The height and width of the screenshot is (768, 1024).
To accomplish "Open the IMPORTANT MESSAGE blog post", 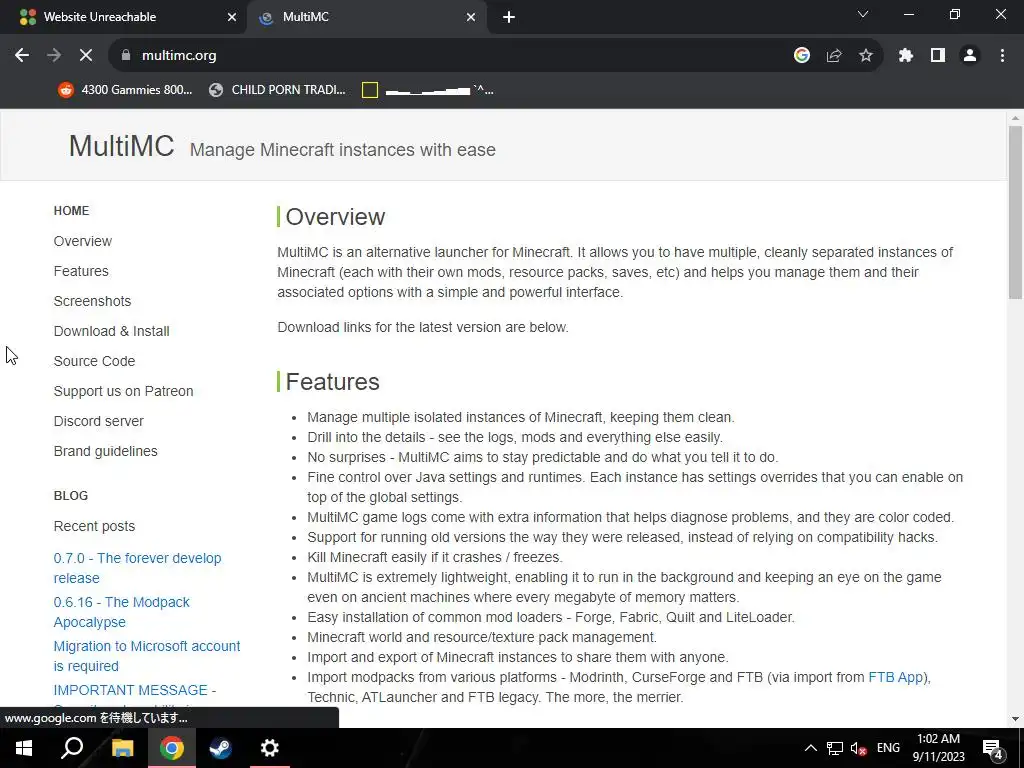I will tap(135, 690).
